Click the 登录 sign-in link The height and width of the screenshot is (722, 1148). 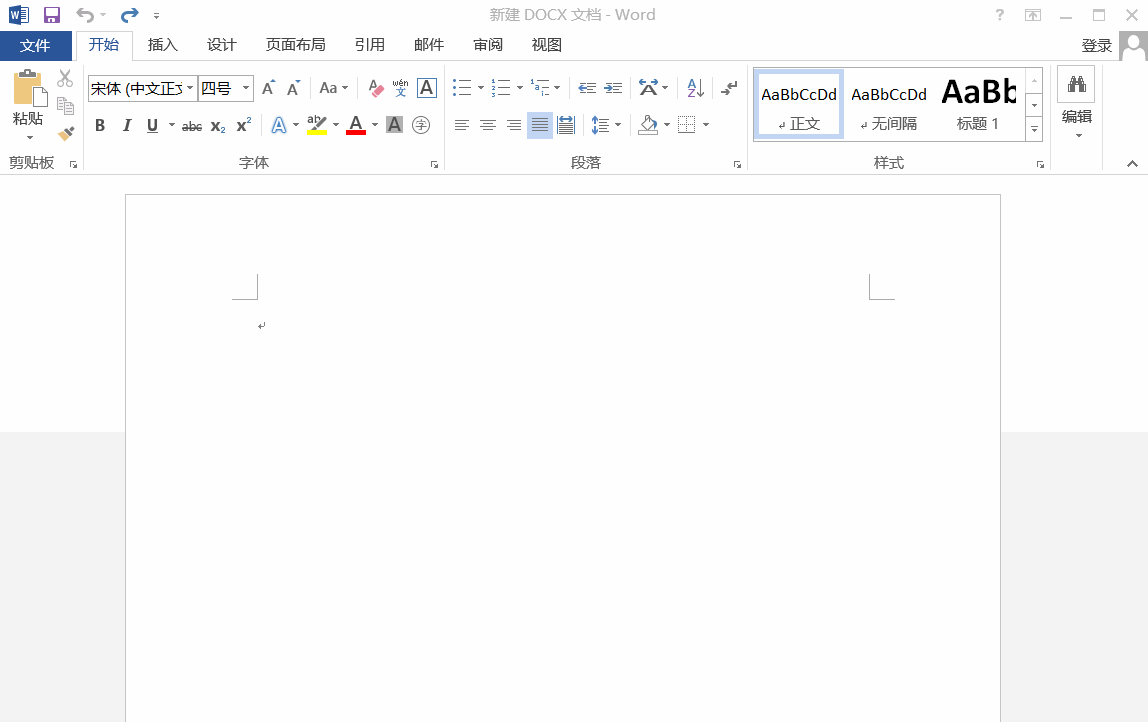pos(1096,45)
